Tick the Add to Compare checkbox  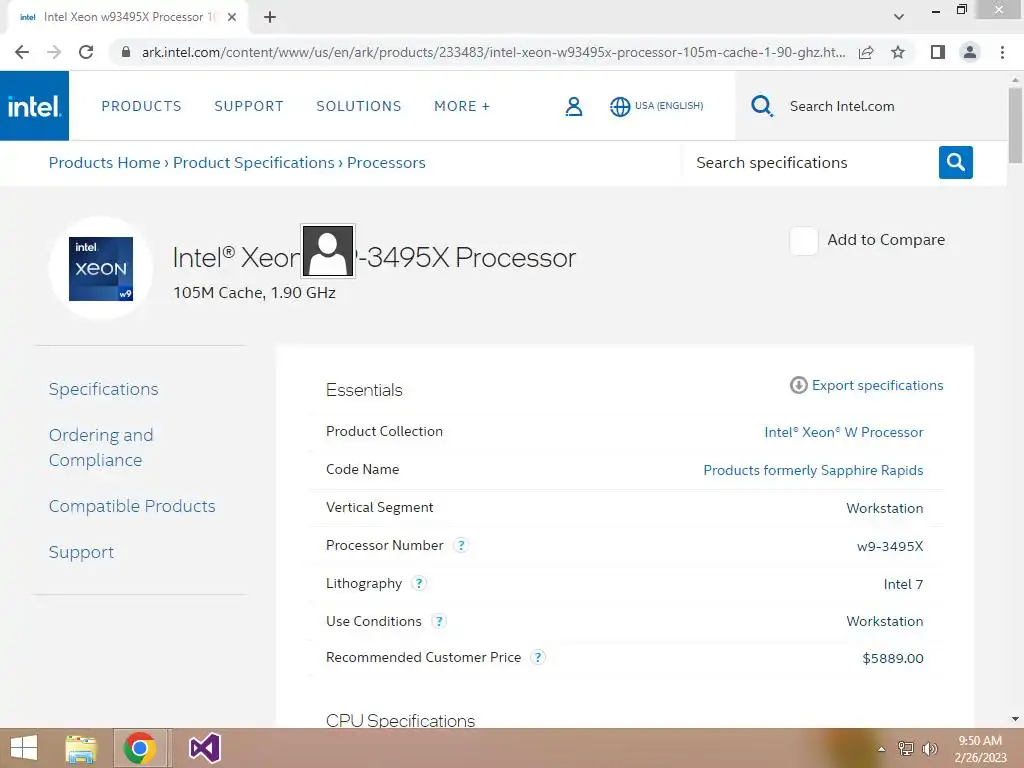tap(803, 241)
